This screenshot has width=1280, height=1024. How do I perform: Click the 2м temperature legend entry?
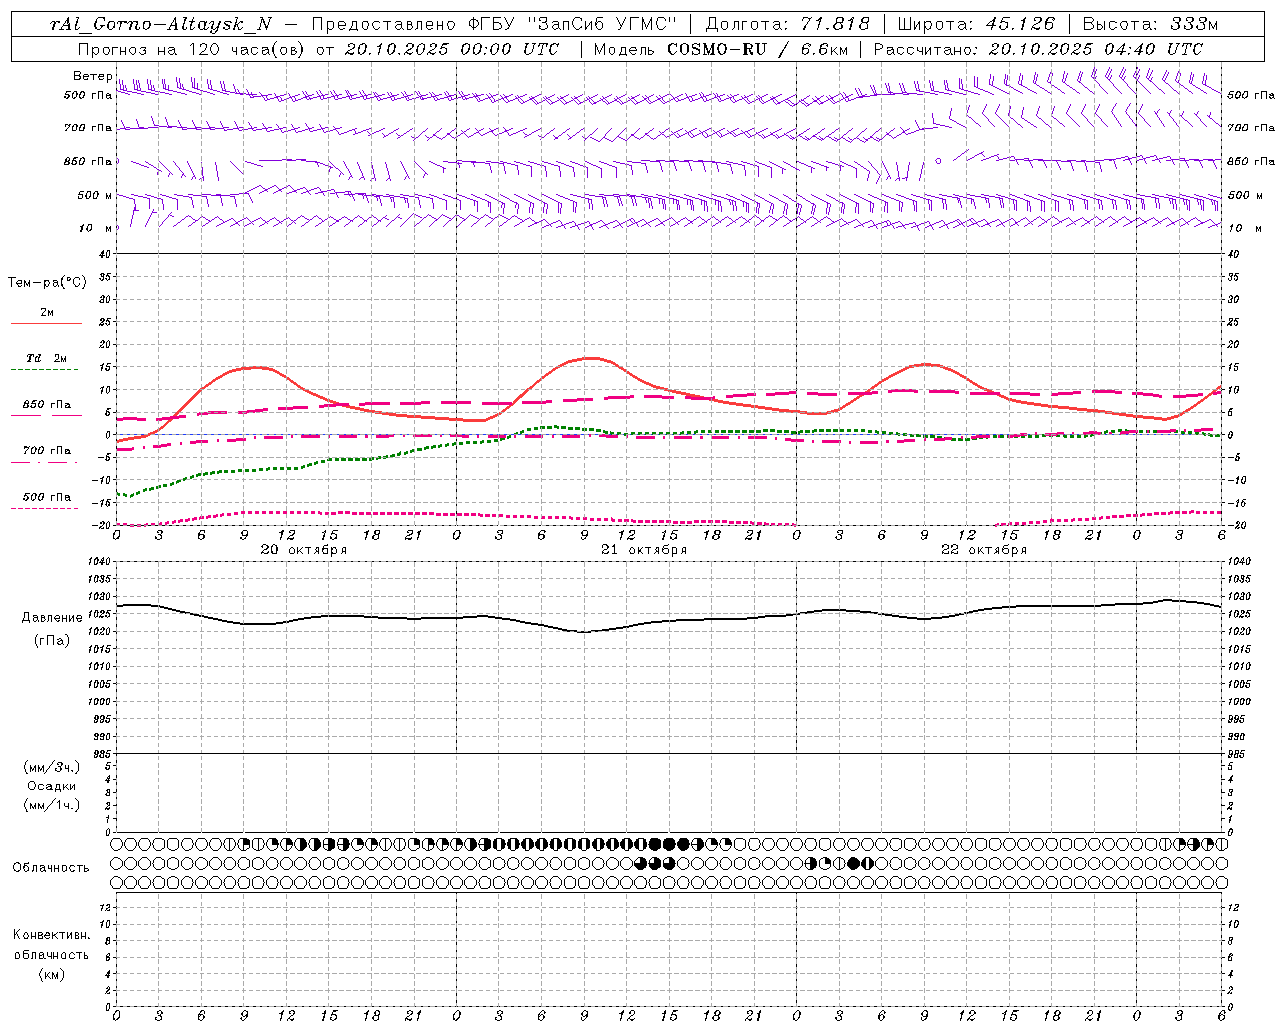click(47, 313)
